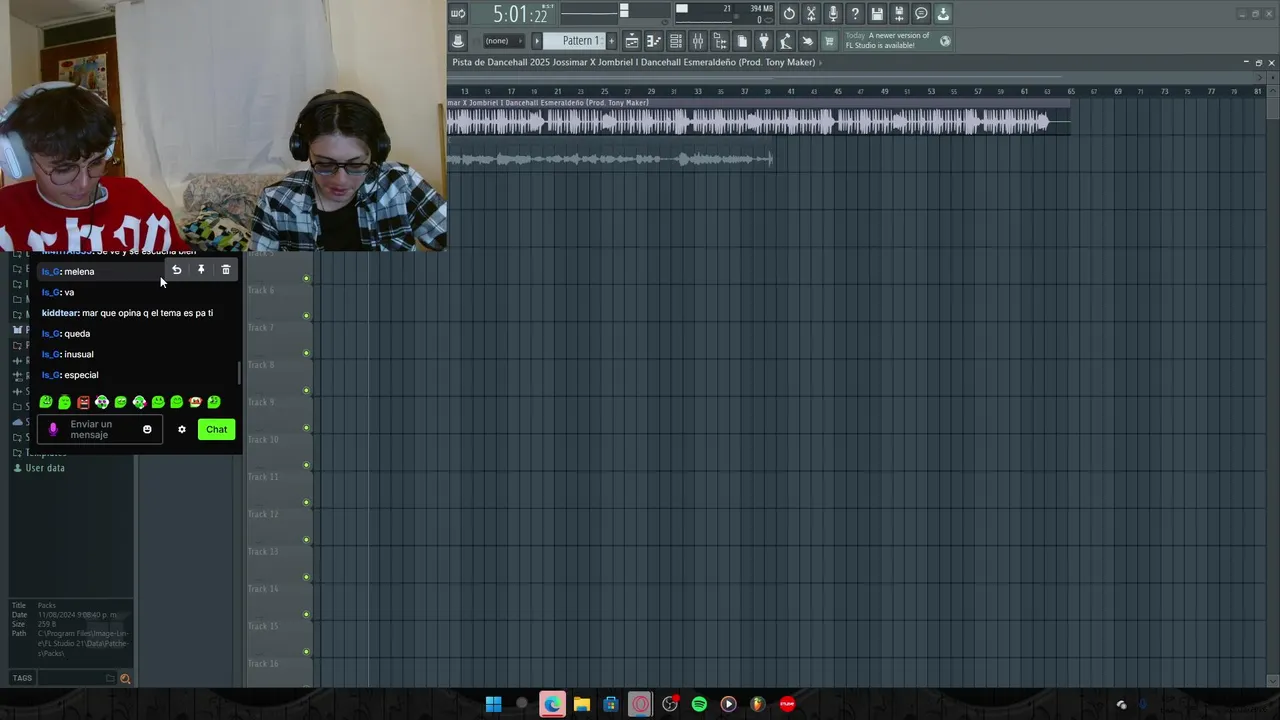Mute Track 8 green dot
The height and width of the screenshot is (720, 1280).
[x=306, y=391]
